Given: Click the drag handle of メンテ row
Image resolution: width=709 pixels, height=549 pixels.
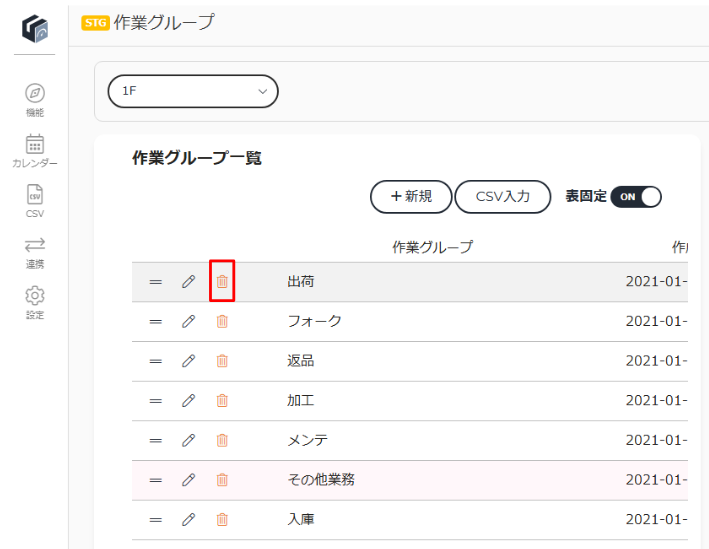Looking at the screenshot, I should pos(156,440).
